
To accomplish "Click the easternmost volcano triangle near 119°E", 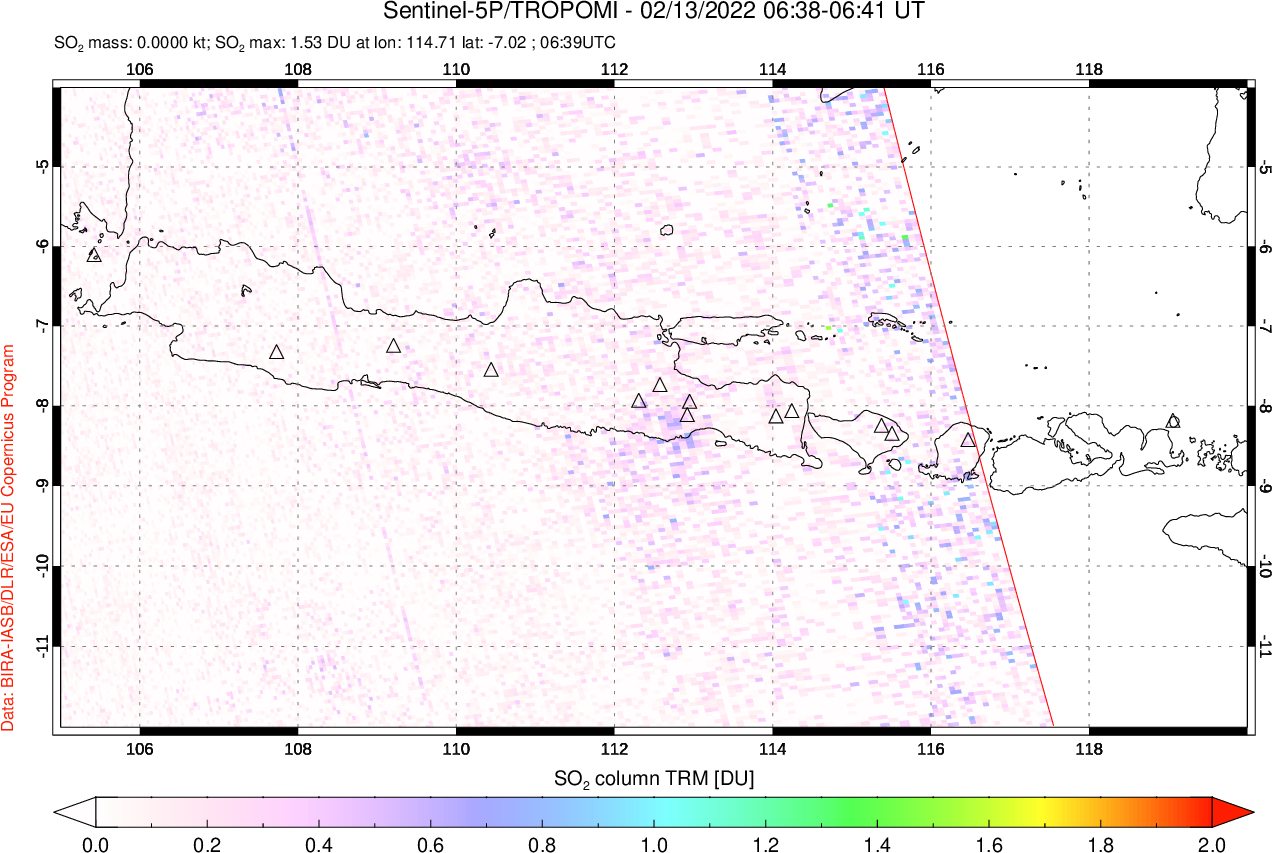I will pos(1173,421).
